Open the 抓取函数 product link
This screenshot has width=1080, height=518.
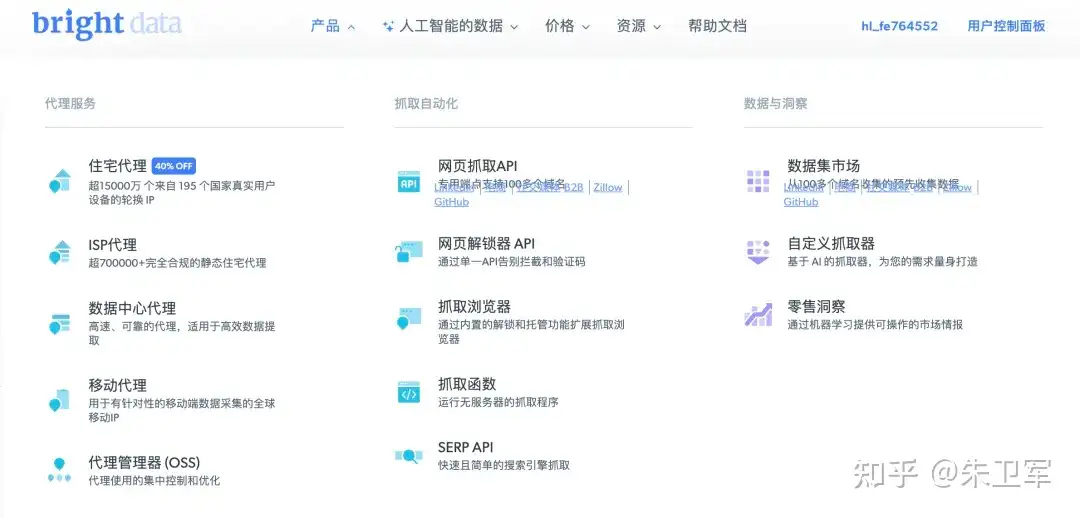click(467, 384)
